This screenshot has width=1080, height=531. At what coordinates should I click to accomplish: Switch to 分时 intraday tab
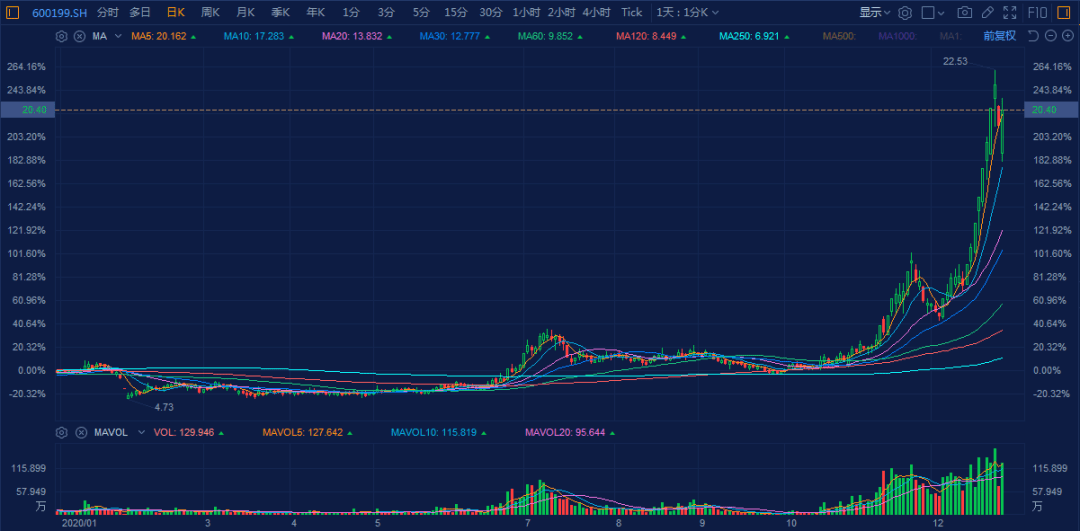tap(107, 12)
